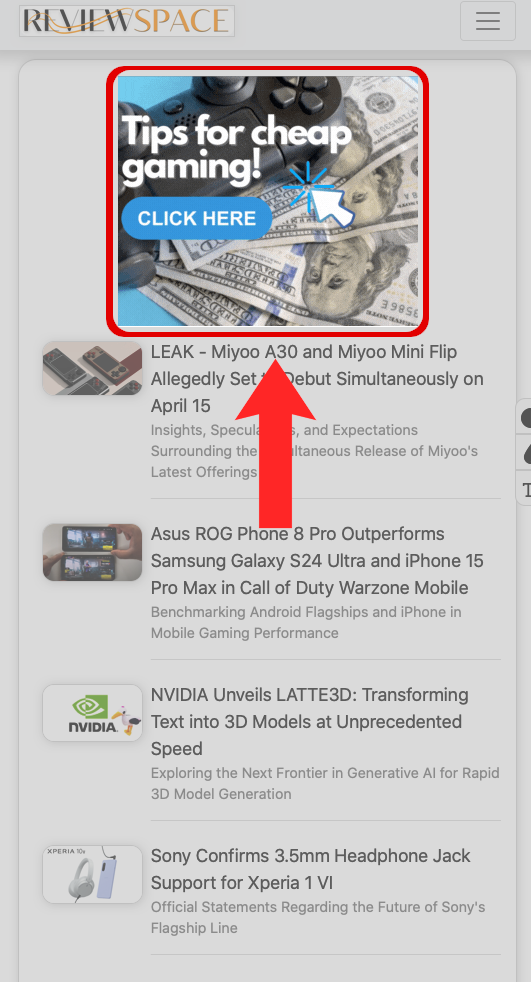Click the droplet icon on right edge
This screenshot has width=531, height=982.
click(523, 453)
